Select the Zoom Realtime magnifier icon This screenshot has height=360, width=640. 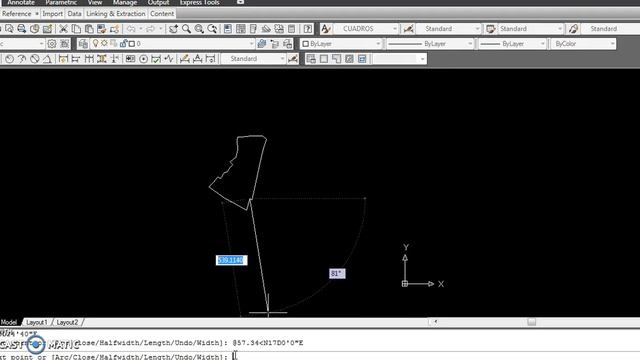click(x=187, y=29)
